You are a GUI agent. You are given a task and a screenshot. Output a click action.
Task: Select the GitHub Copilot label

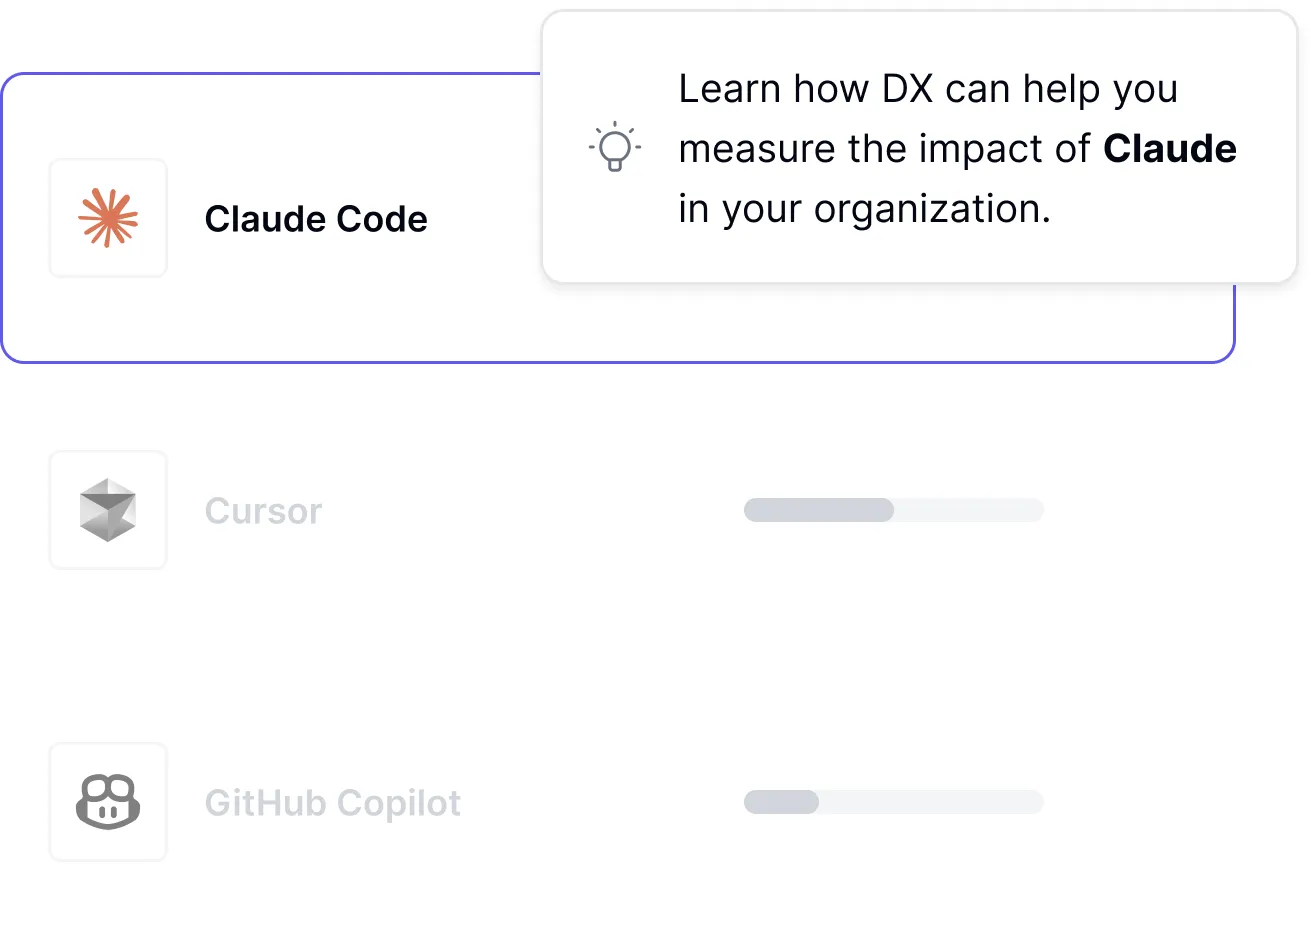(x=332, y=803)
